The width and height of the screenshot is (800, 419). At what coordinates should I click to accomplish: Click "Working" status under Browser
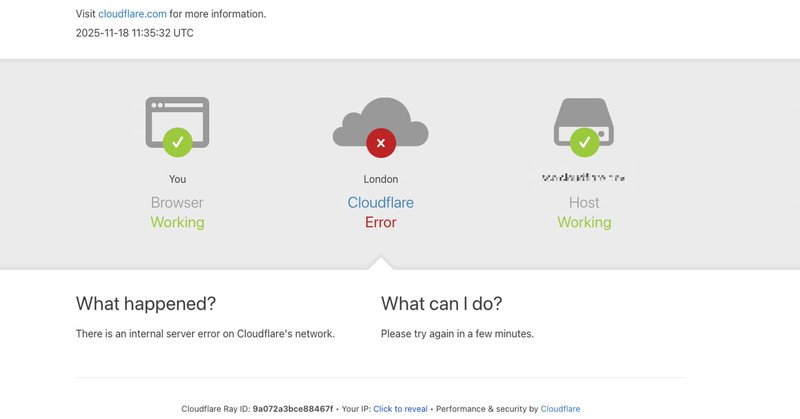(x=177, y=223)
